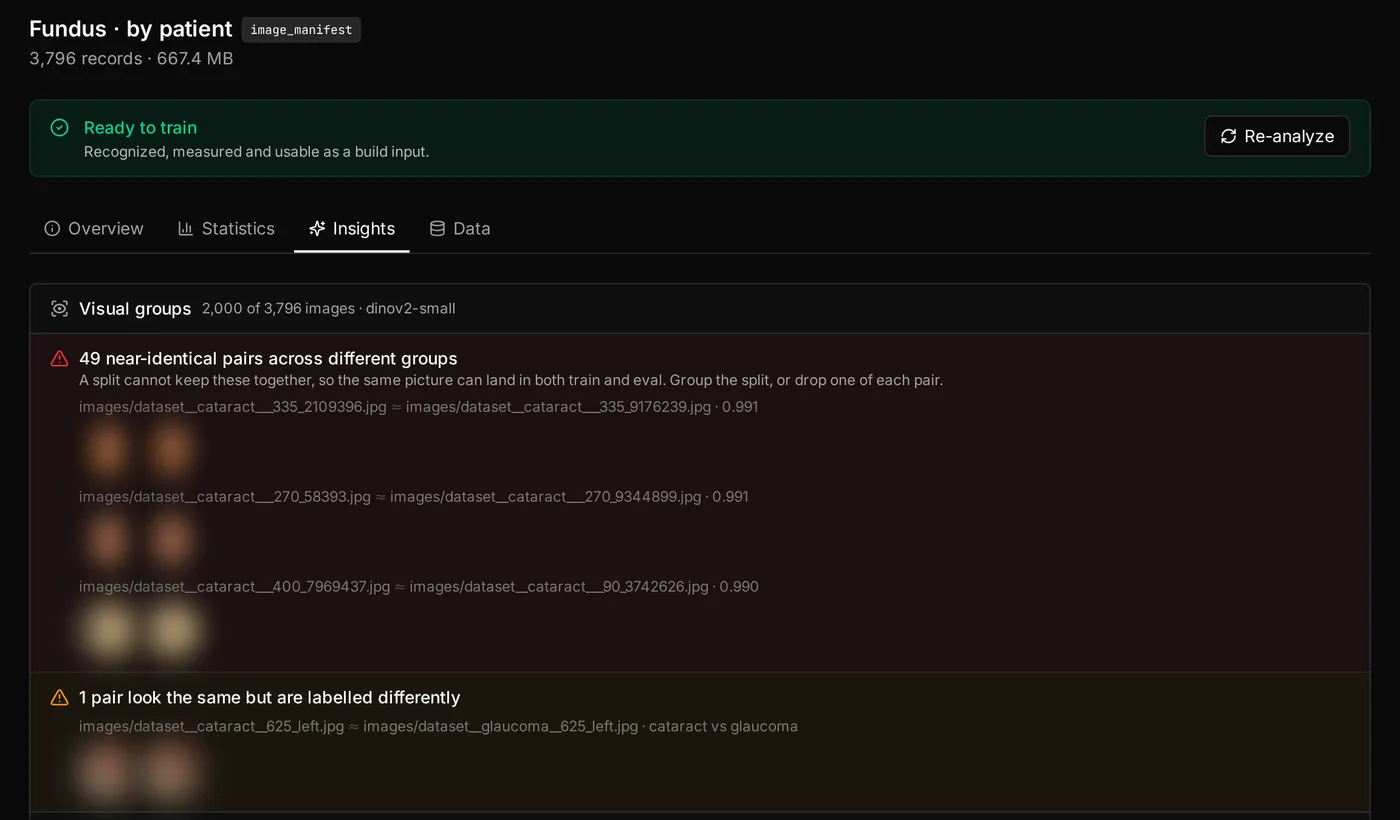Click the green Ready to train checkmark icon
This screenshot has height=820, width=1400.
pos(60,128)
